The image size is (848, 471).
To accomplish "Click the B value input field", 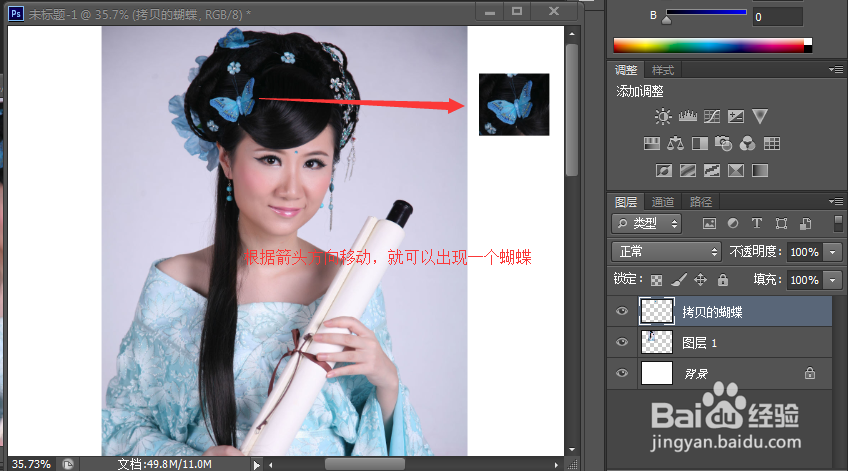I will (778, 17).
